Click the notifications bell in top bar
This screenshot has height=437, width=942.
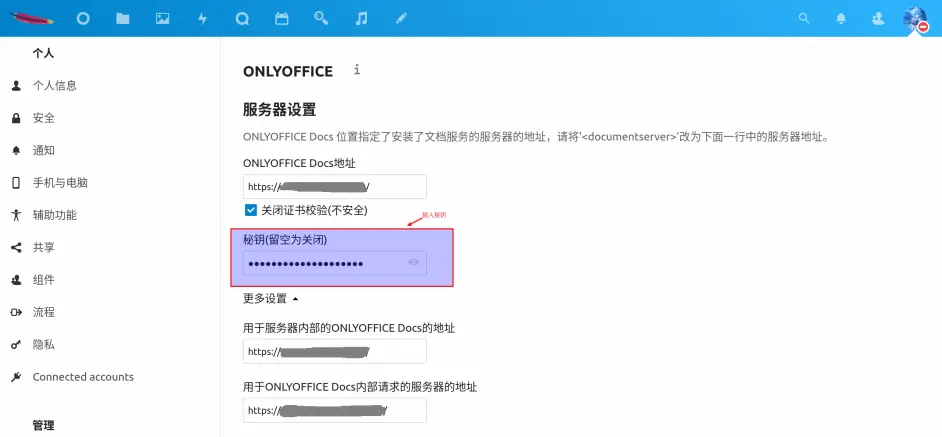click(x=841, y=18)
